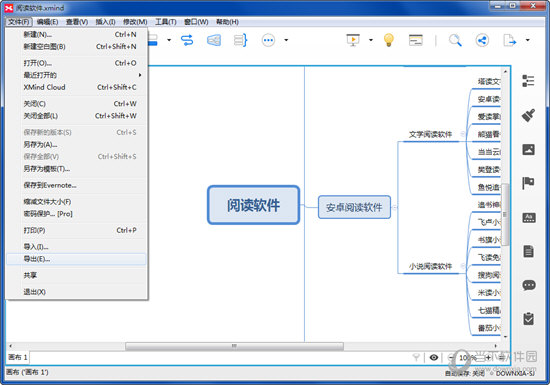Collapse the 安卓阅读软件 topic
This screenshot has width=550, height=385.
tap(395, 207)
